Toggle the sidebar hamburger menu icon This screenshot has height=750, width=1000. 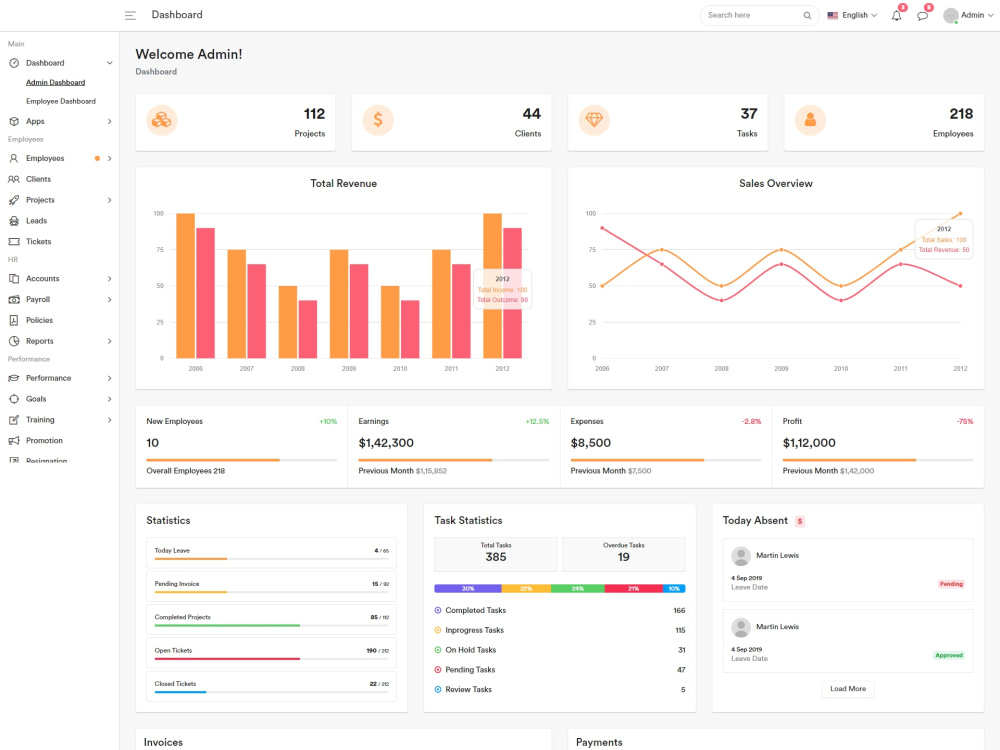[130, 15]
